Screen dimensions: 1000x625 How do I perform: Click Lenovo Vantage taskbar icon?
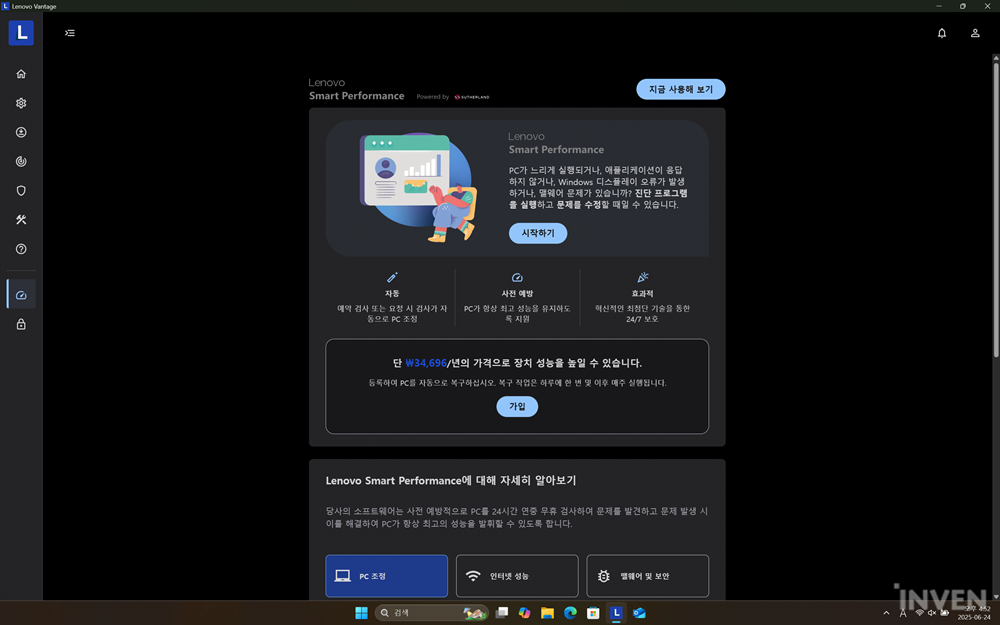pyautogui.click(x=616, y=613)
